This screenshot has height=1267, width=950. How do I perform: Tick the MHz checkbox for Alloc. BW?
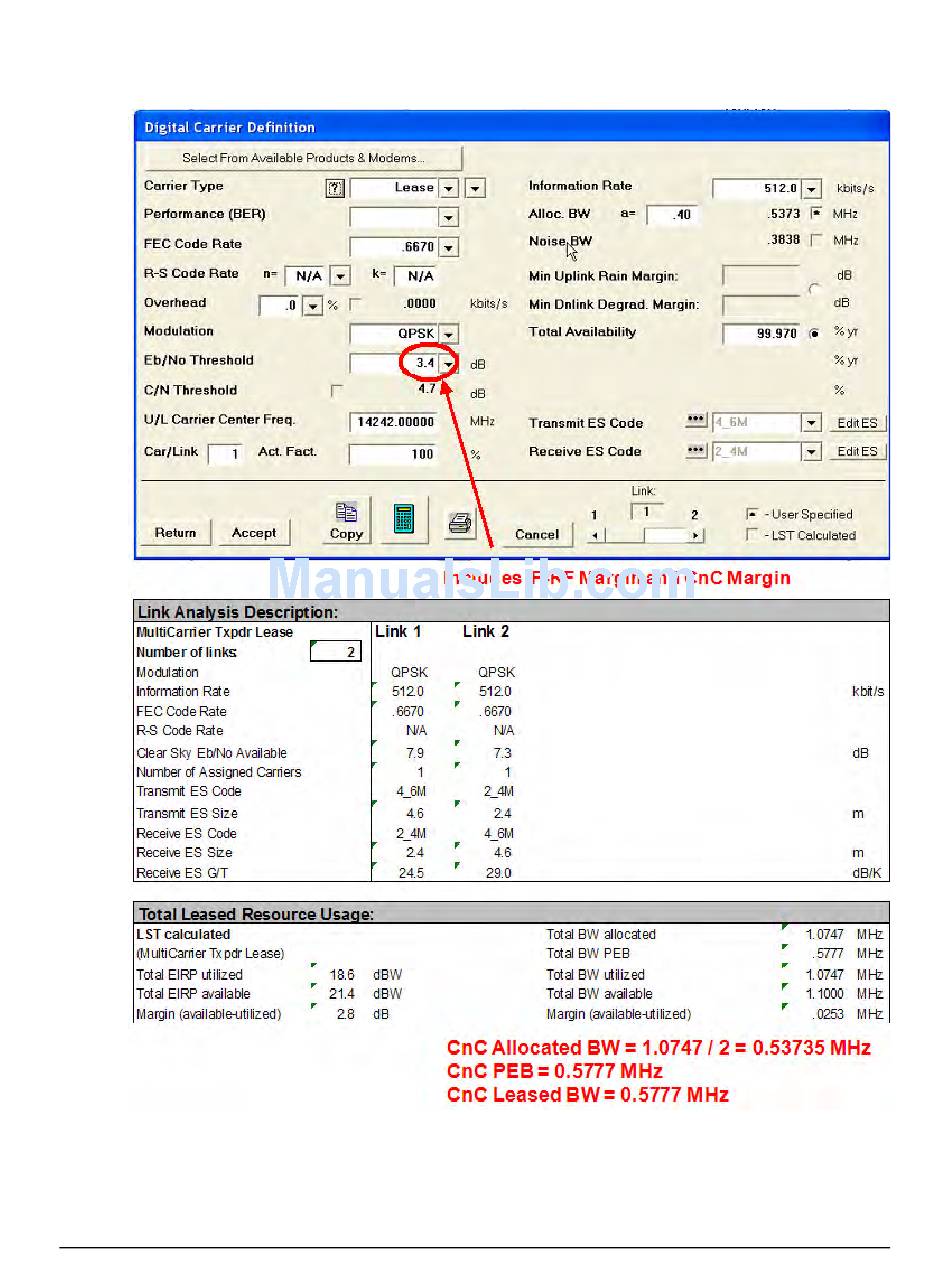coord(817,213)
